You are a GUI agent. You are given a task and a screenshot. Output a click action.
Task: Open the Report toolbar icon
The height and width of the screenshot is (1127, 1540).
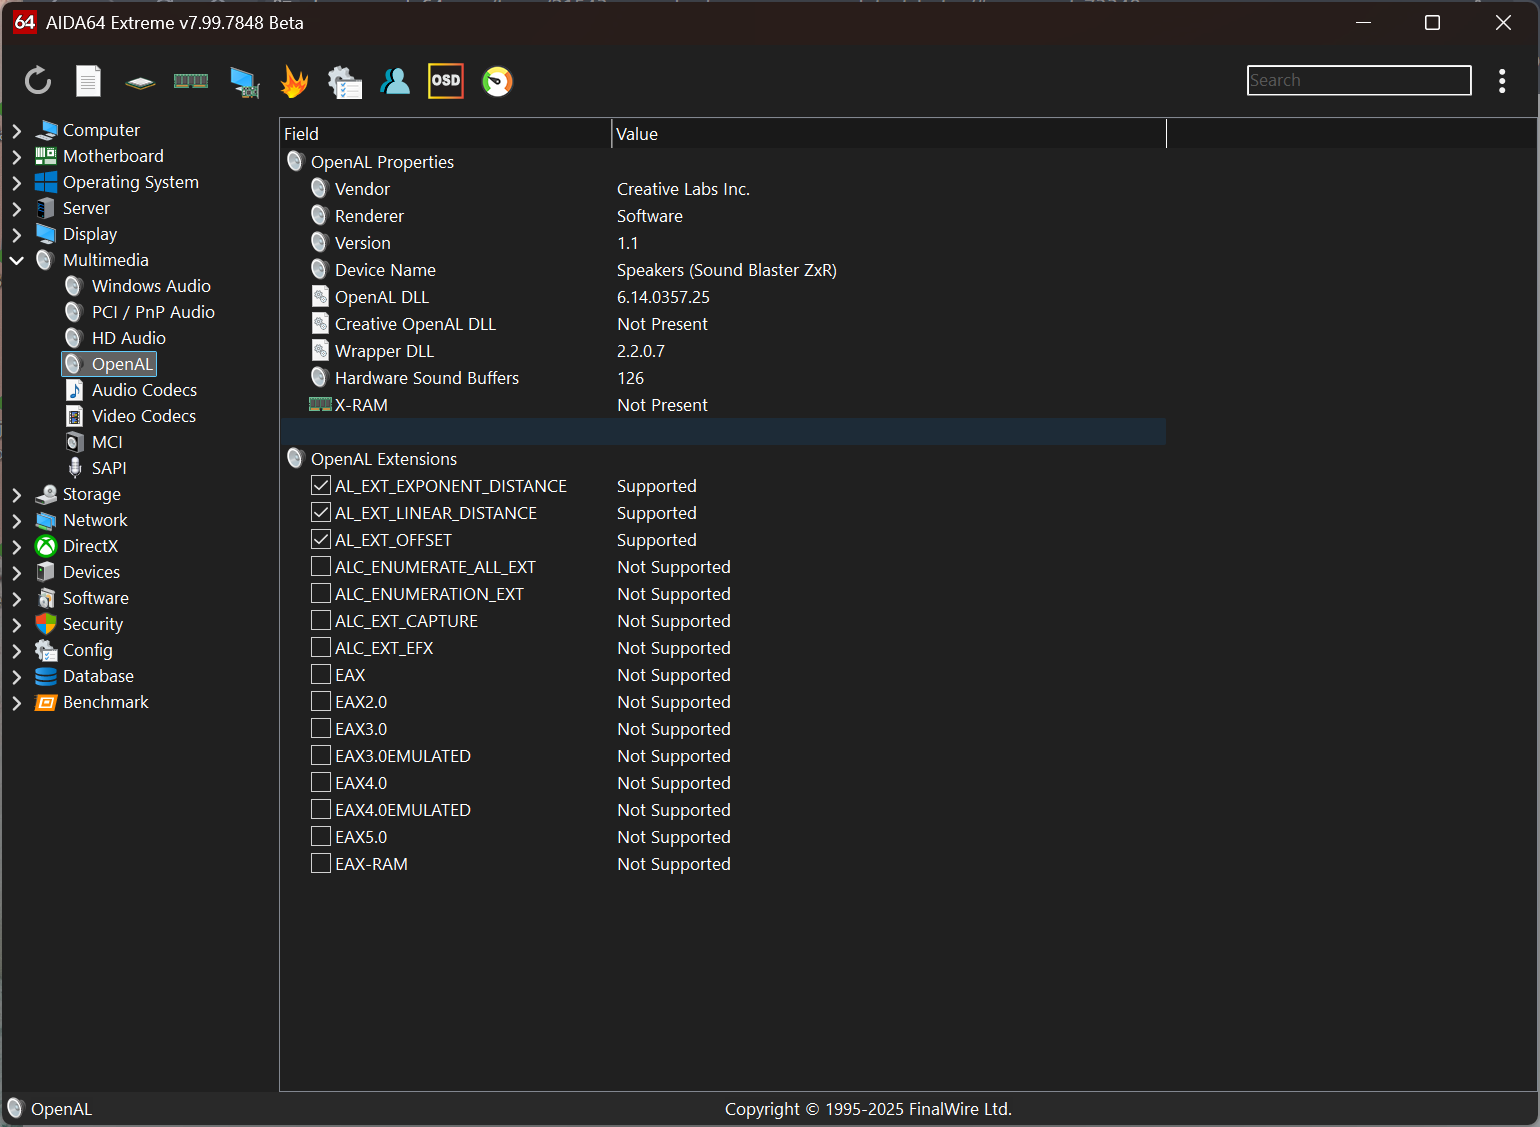coord(89,81)
